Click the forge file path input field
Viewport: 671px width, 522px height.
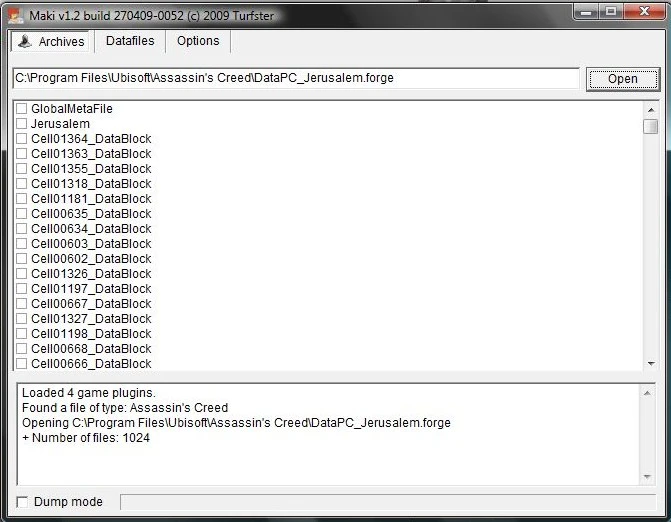click(x=296, y=78)
